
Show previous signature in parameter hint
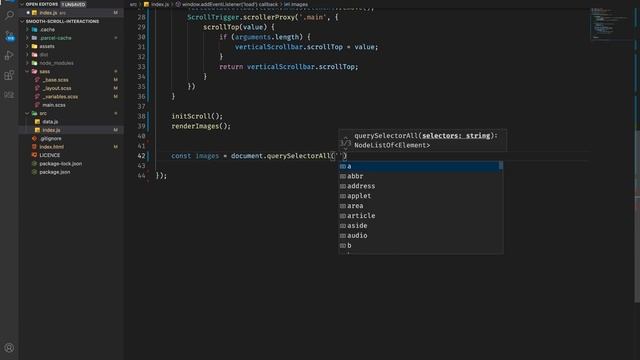[x=346, y=137]
